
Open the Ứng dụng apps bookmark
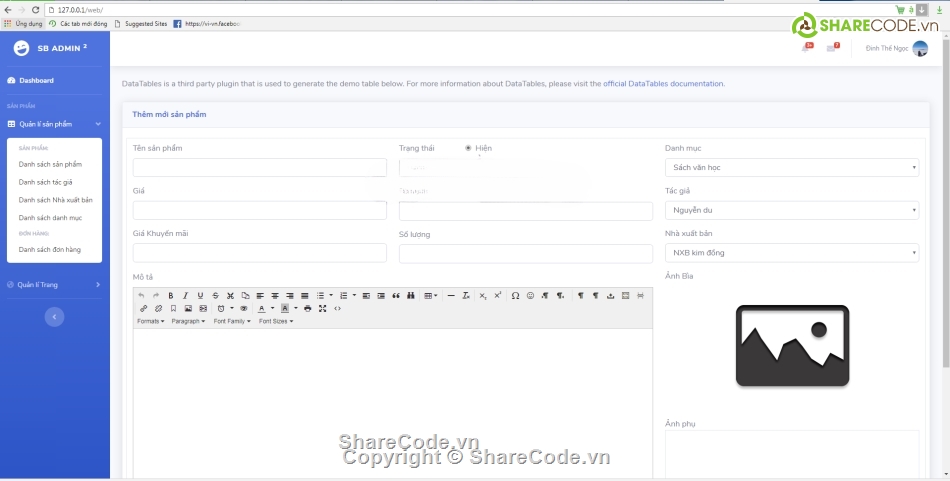23,24
